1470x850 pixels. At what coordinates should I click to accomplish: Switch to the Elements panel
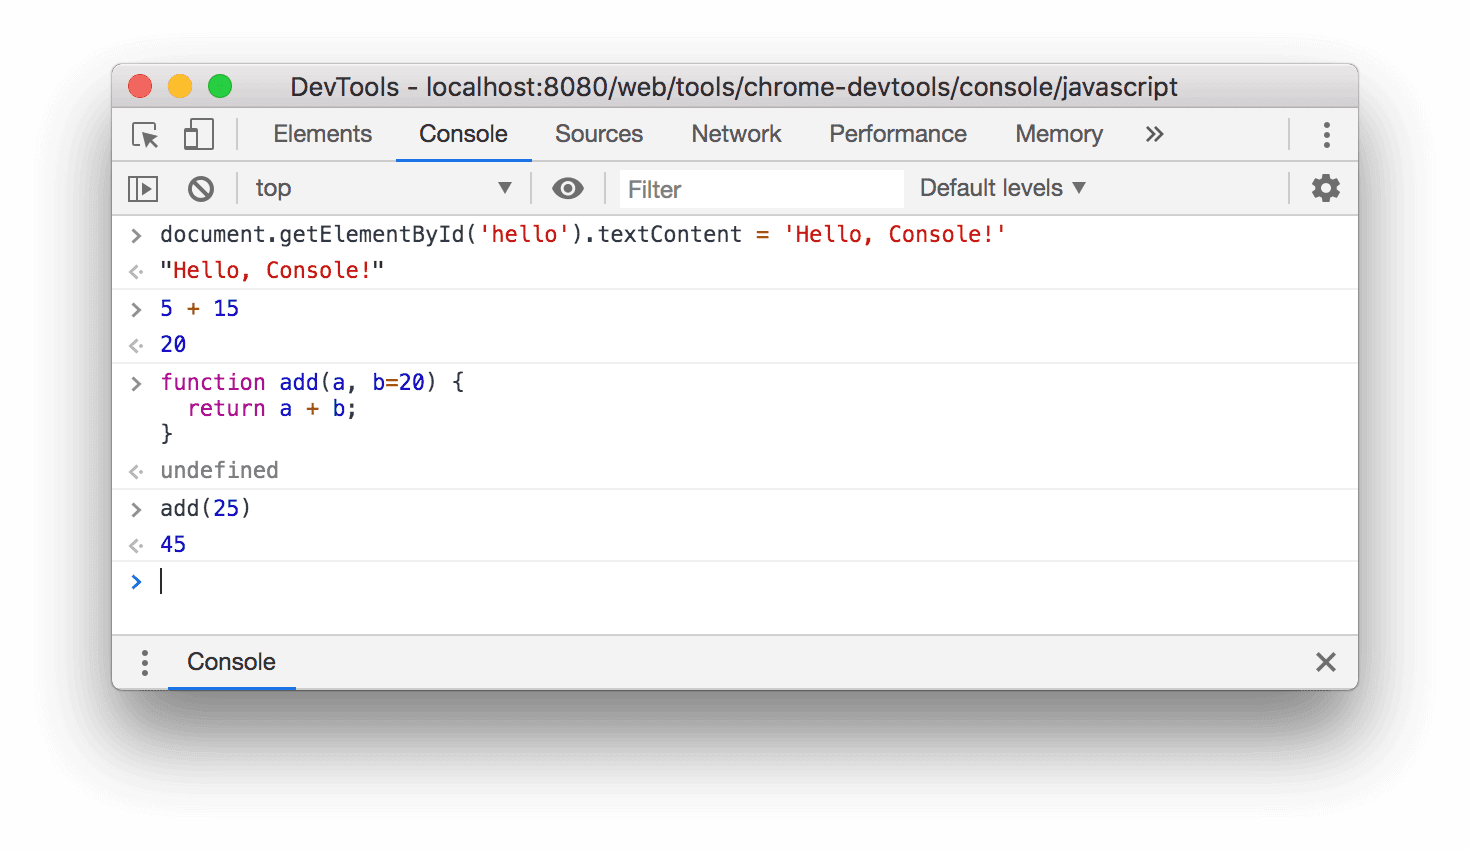coord(322,134)
